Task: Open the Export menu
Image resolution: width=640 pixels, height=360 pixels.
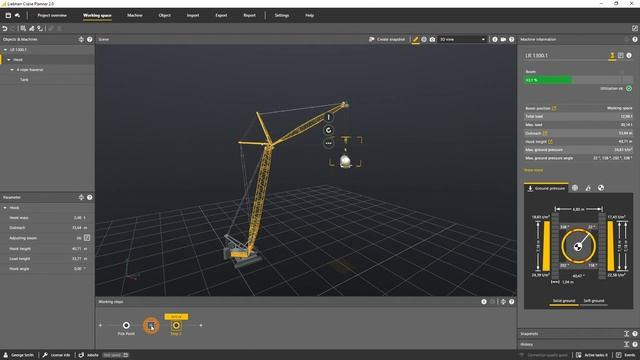Action: pos(221,16)
